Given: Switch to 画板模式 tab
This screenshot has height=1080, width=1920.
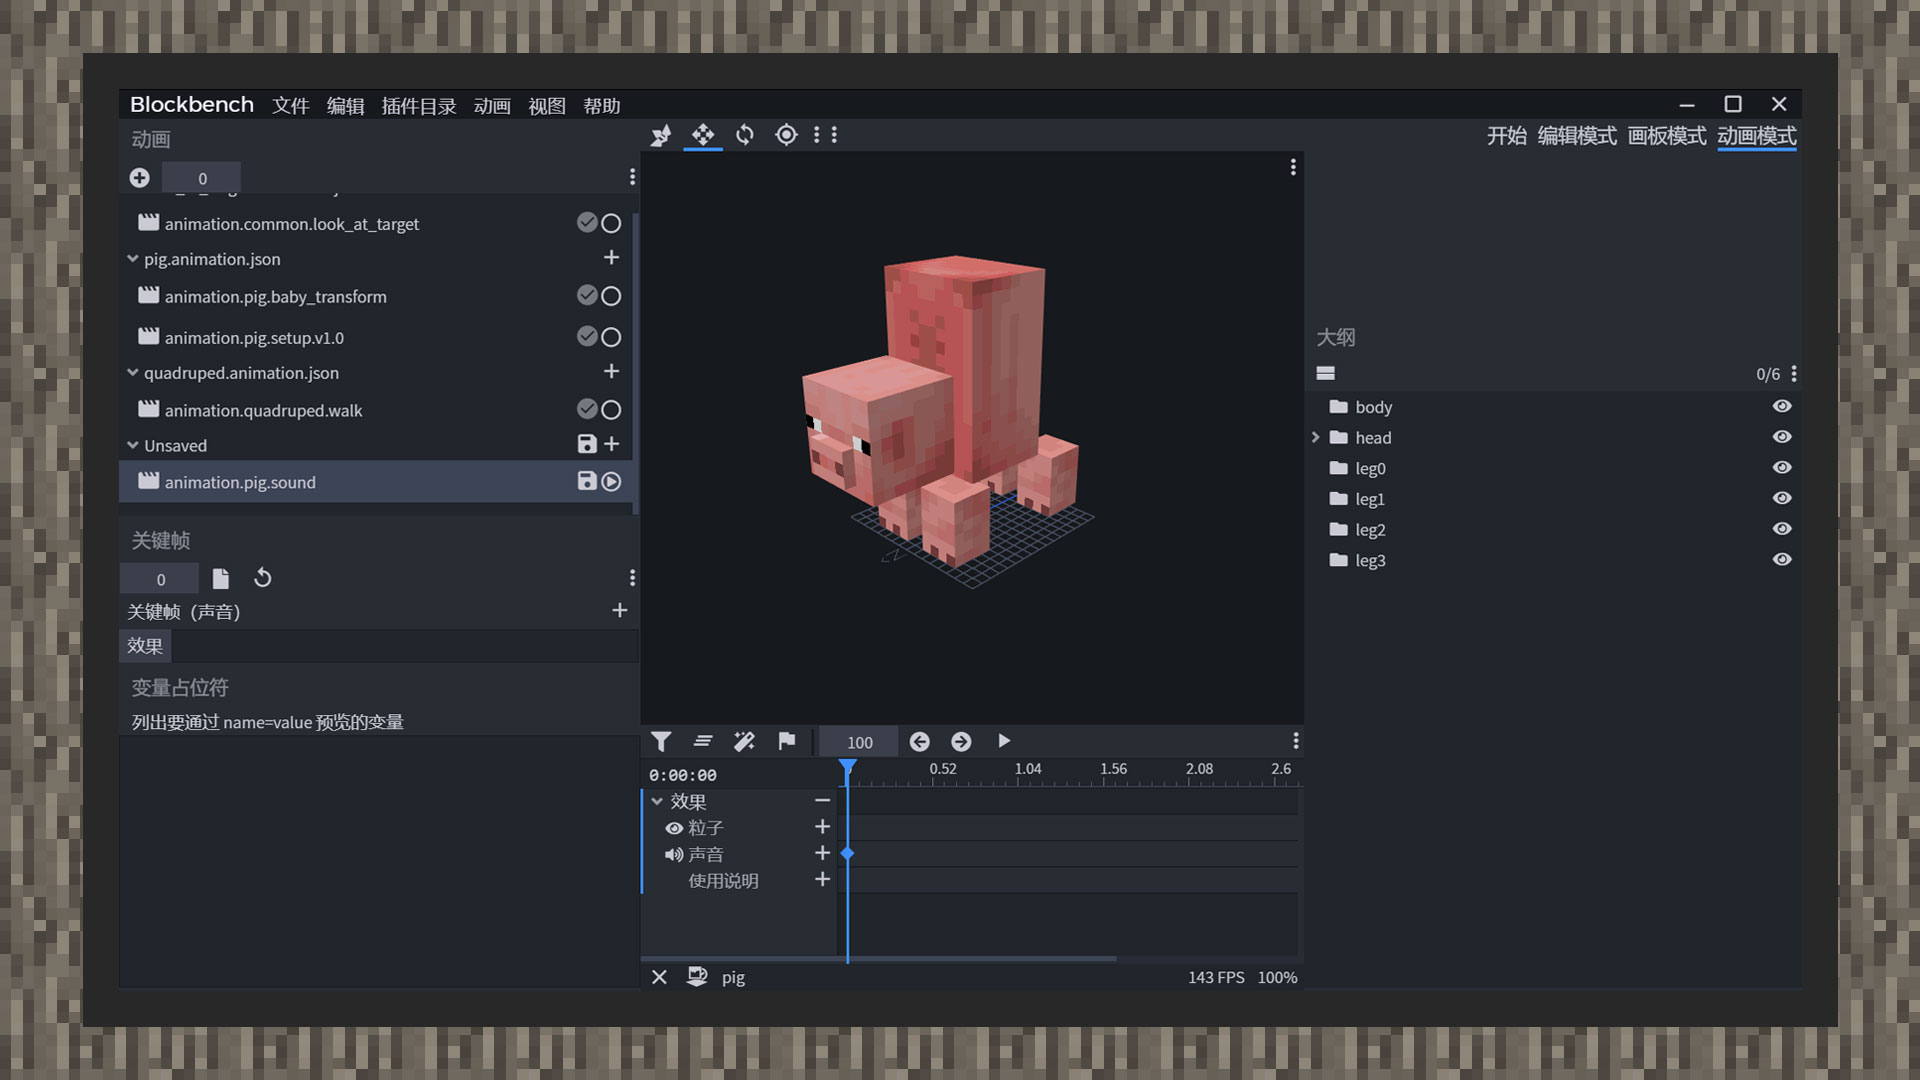Looking at the screenshot, I should click(1667, 136).
